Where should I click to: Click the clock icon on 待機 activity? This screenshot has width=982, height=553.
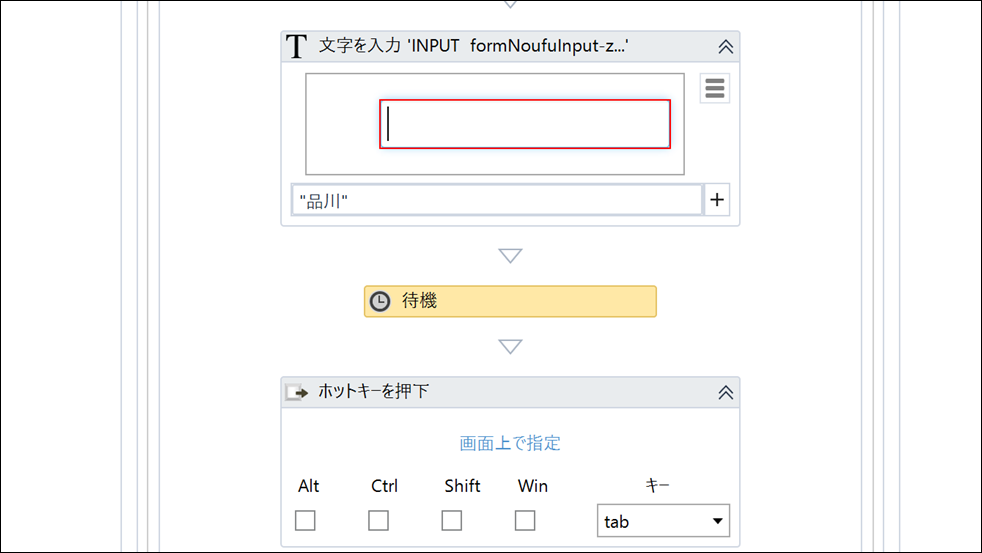point(380,301)
